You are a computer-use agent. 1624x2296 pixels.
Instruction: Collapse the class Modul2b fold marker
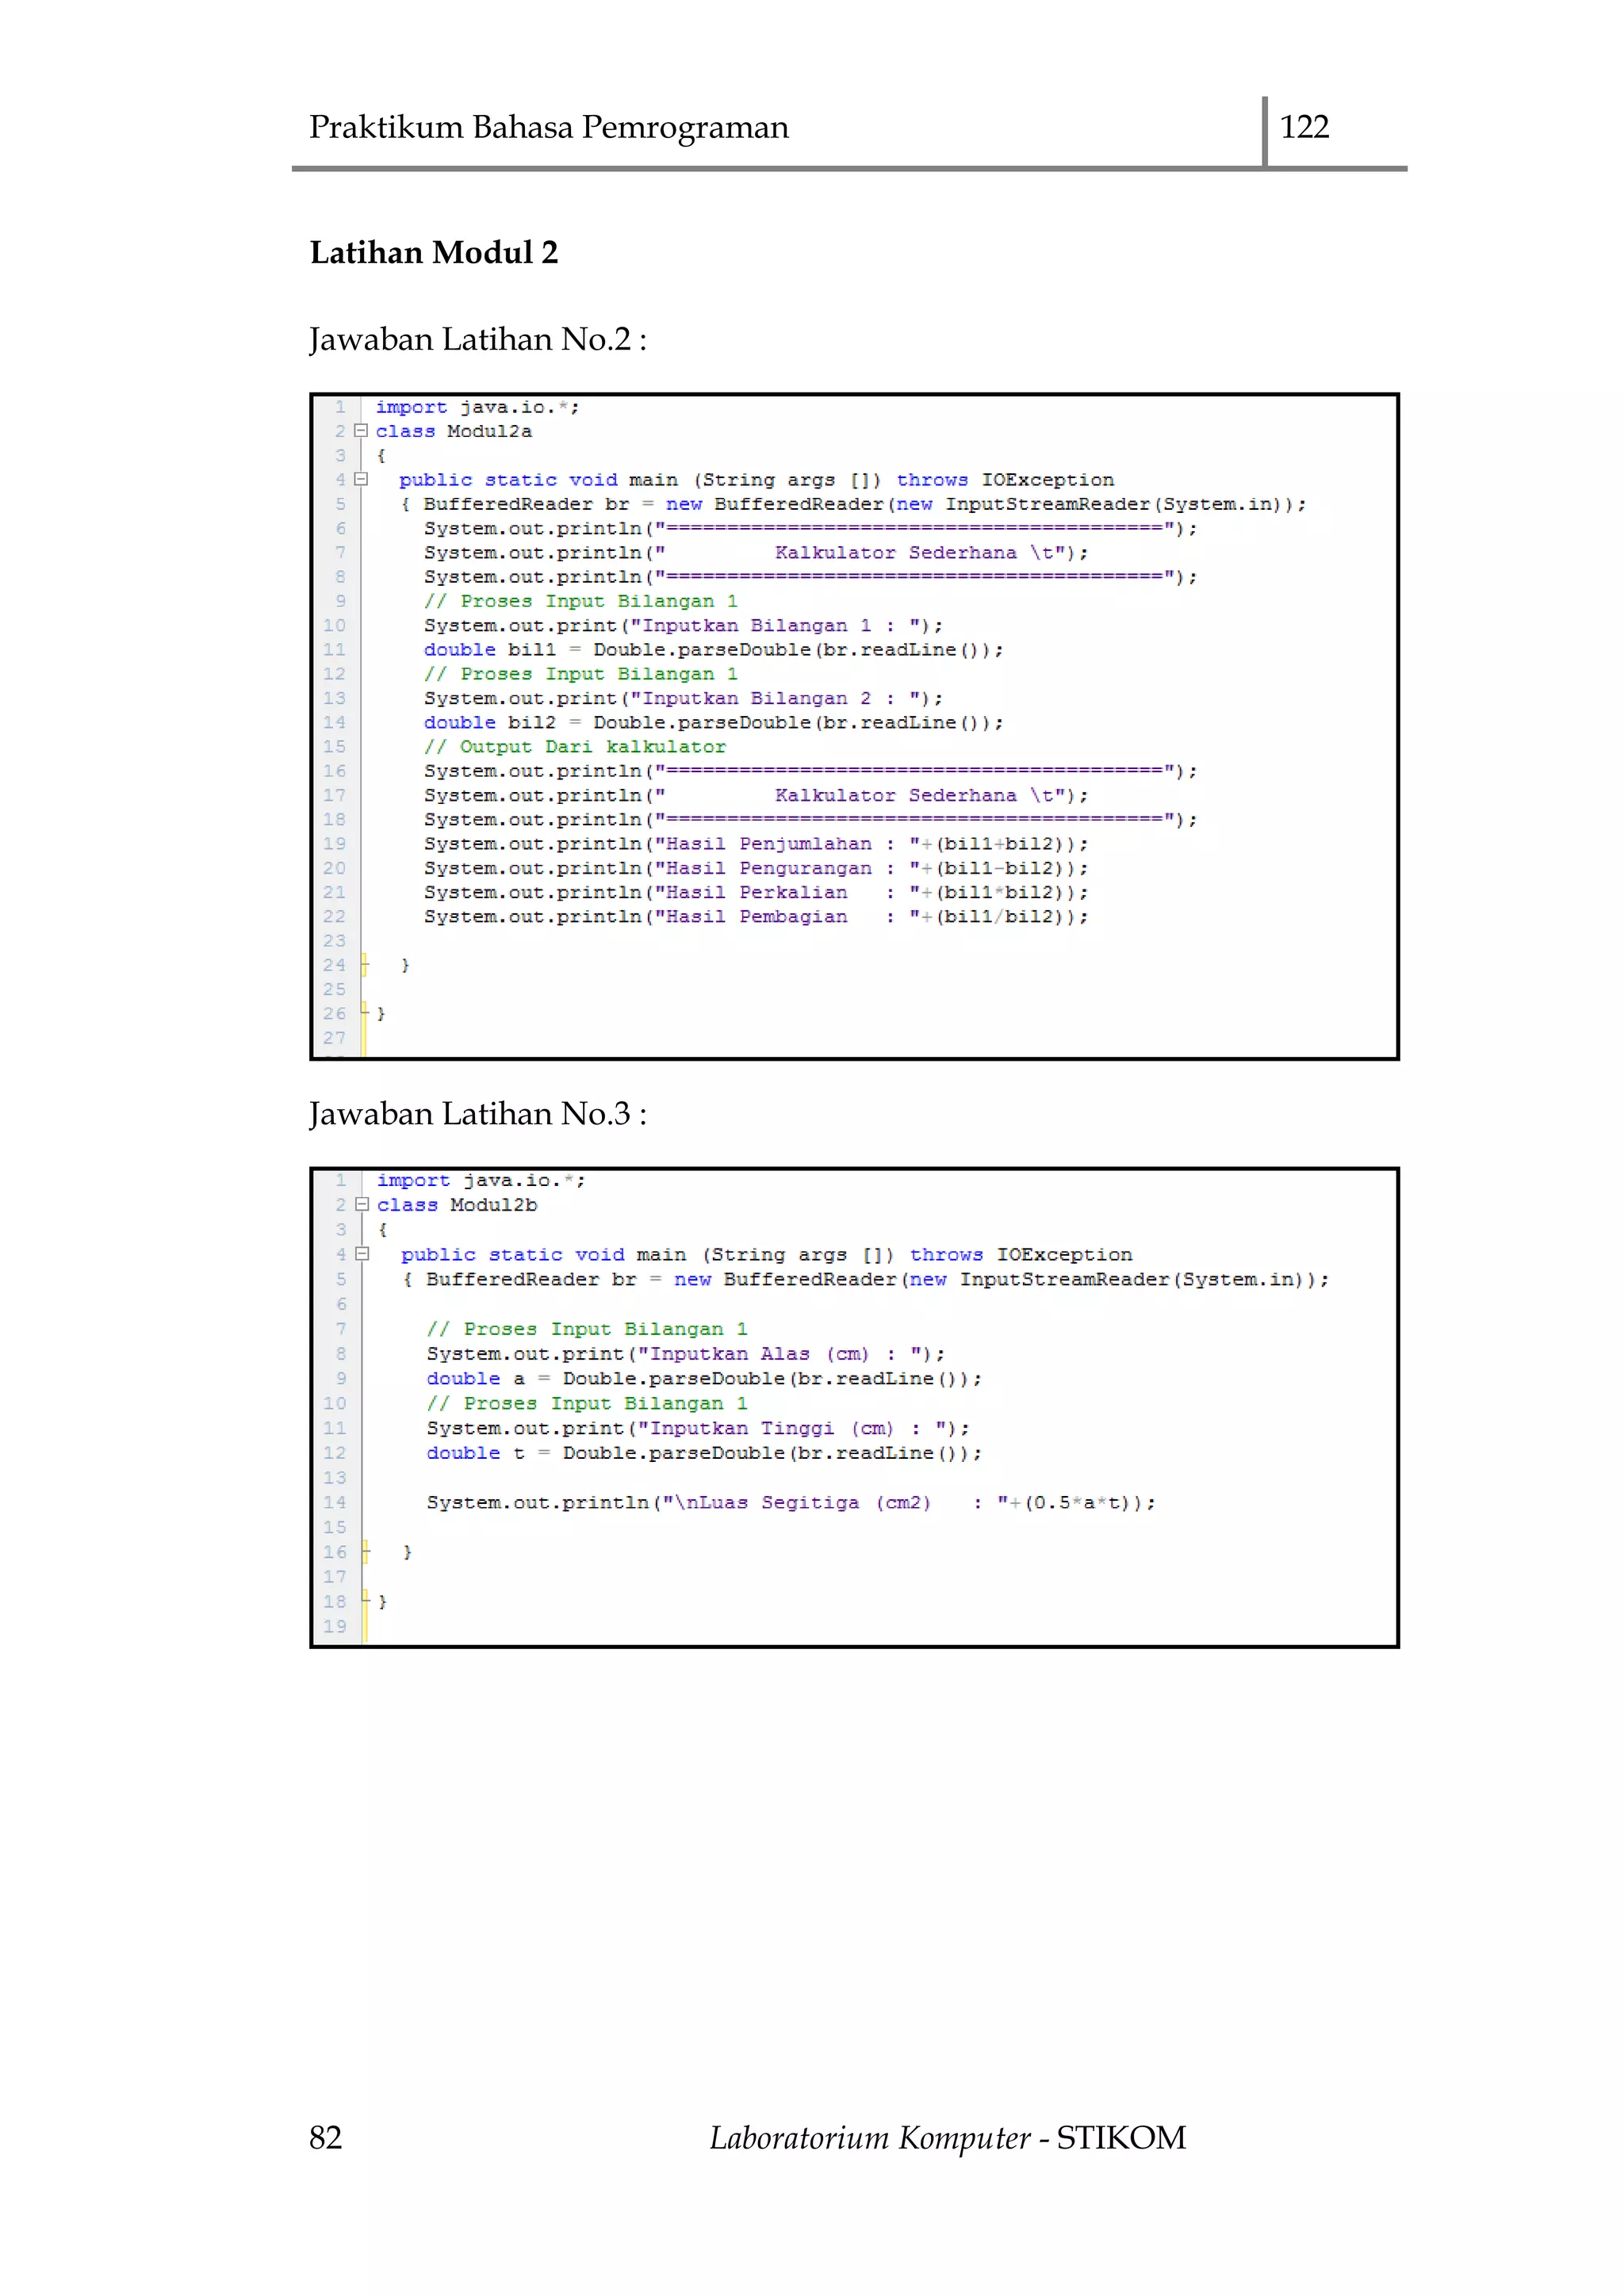[362, 1205]
